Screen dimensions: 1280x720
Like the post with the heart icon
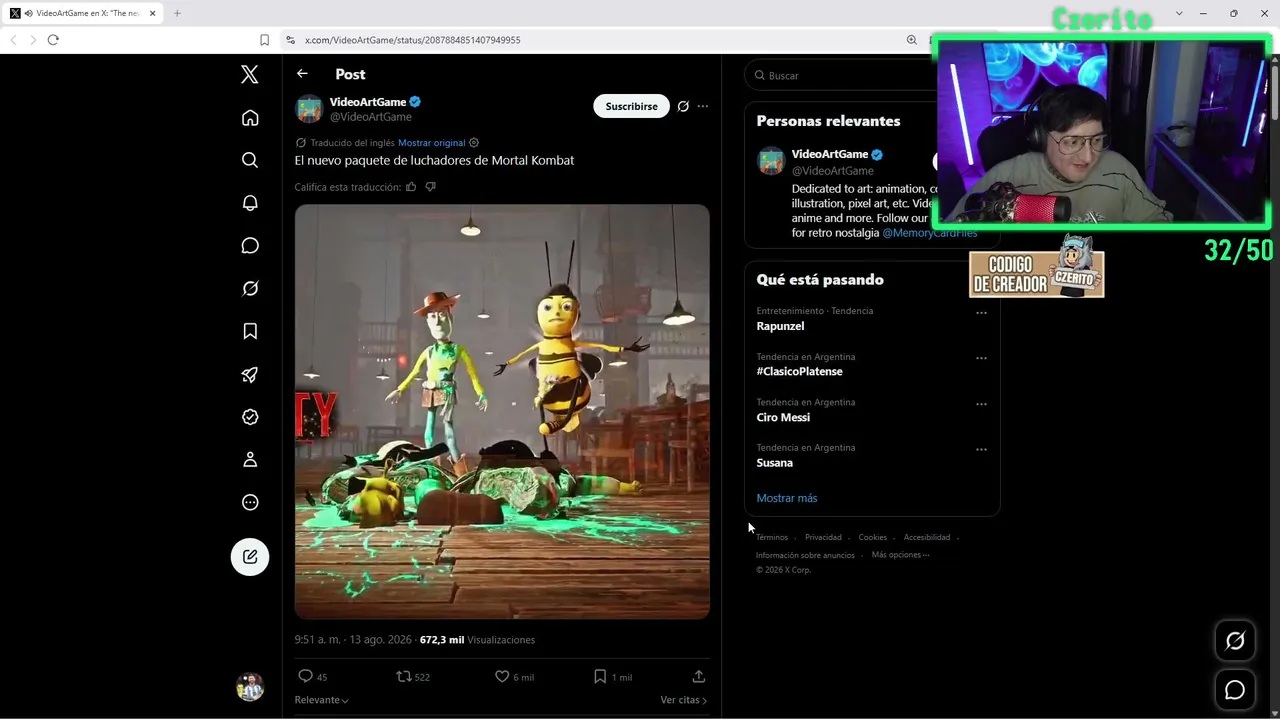502,677
